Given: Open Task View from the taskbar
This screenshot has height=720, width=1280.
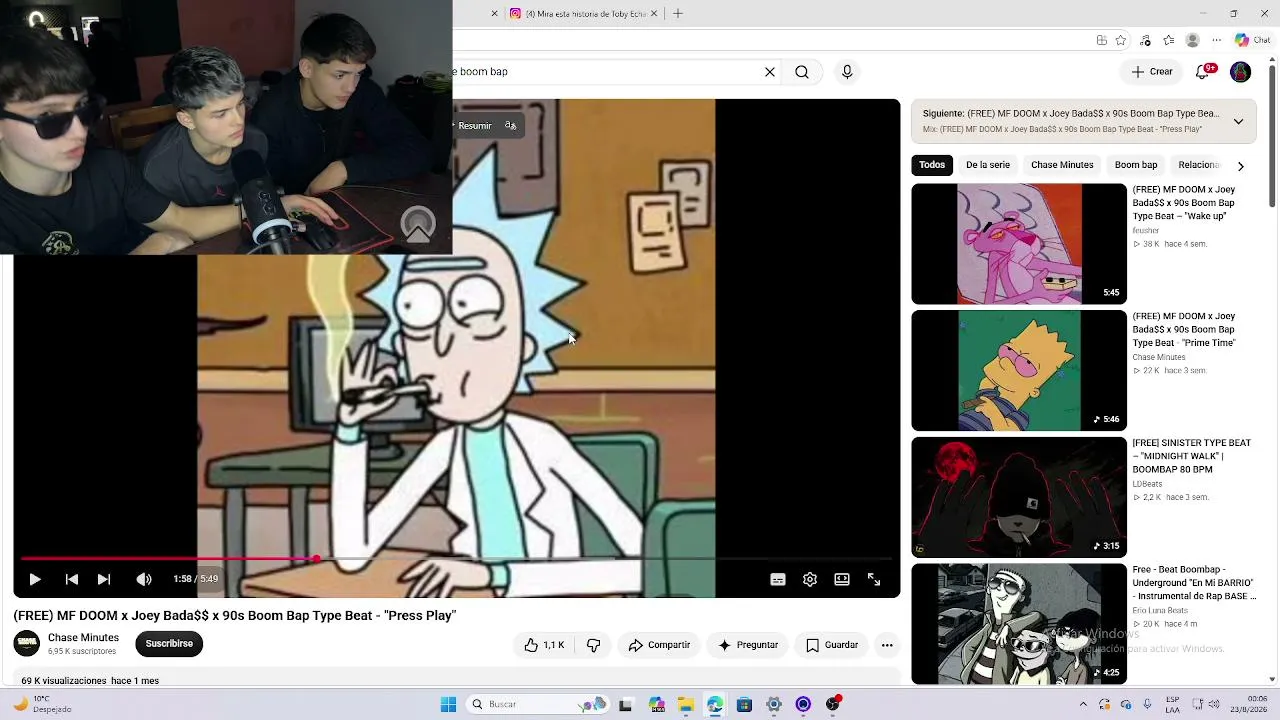Looking at the screenshot, I should click(625, 705).
